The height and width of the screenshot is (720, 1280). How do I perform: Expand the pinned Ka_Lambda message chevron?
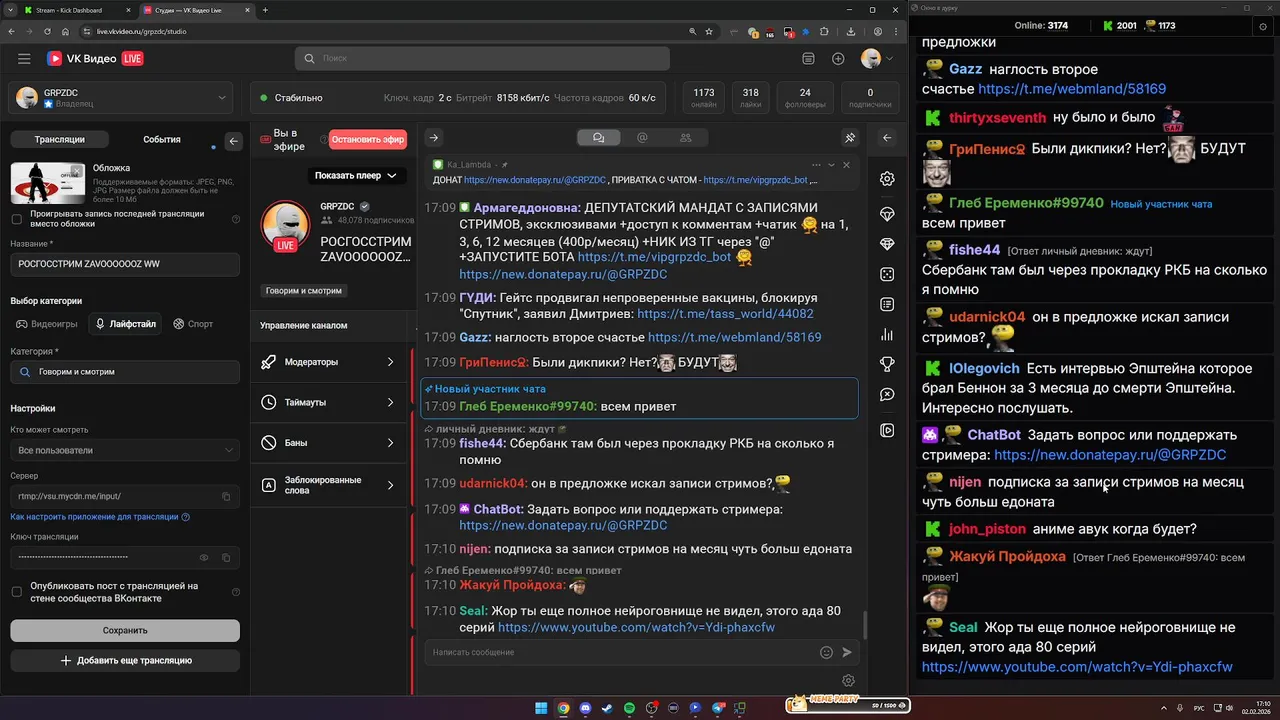tap(830, 165)
